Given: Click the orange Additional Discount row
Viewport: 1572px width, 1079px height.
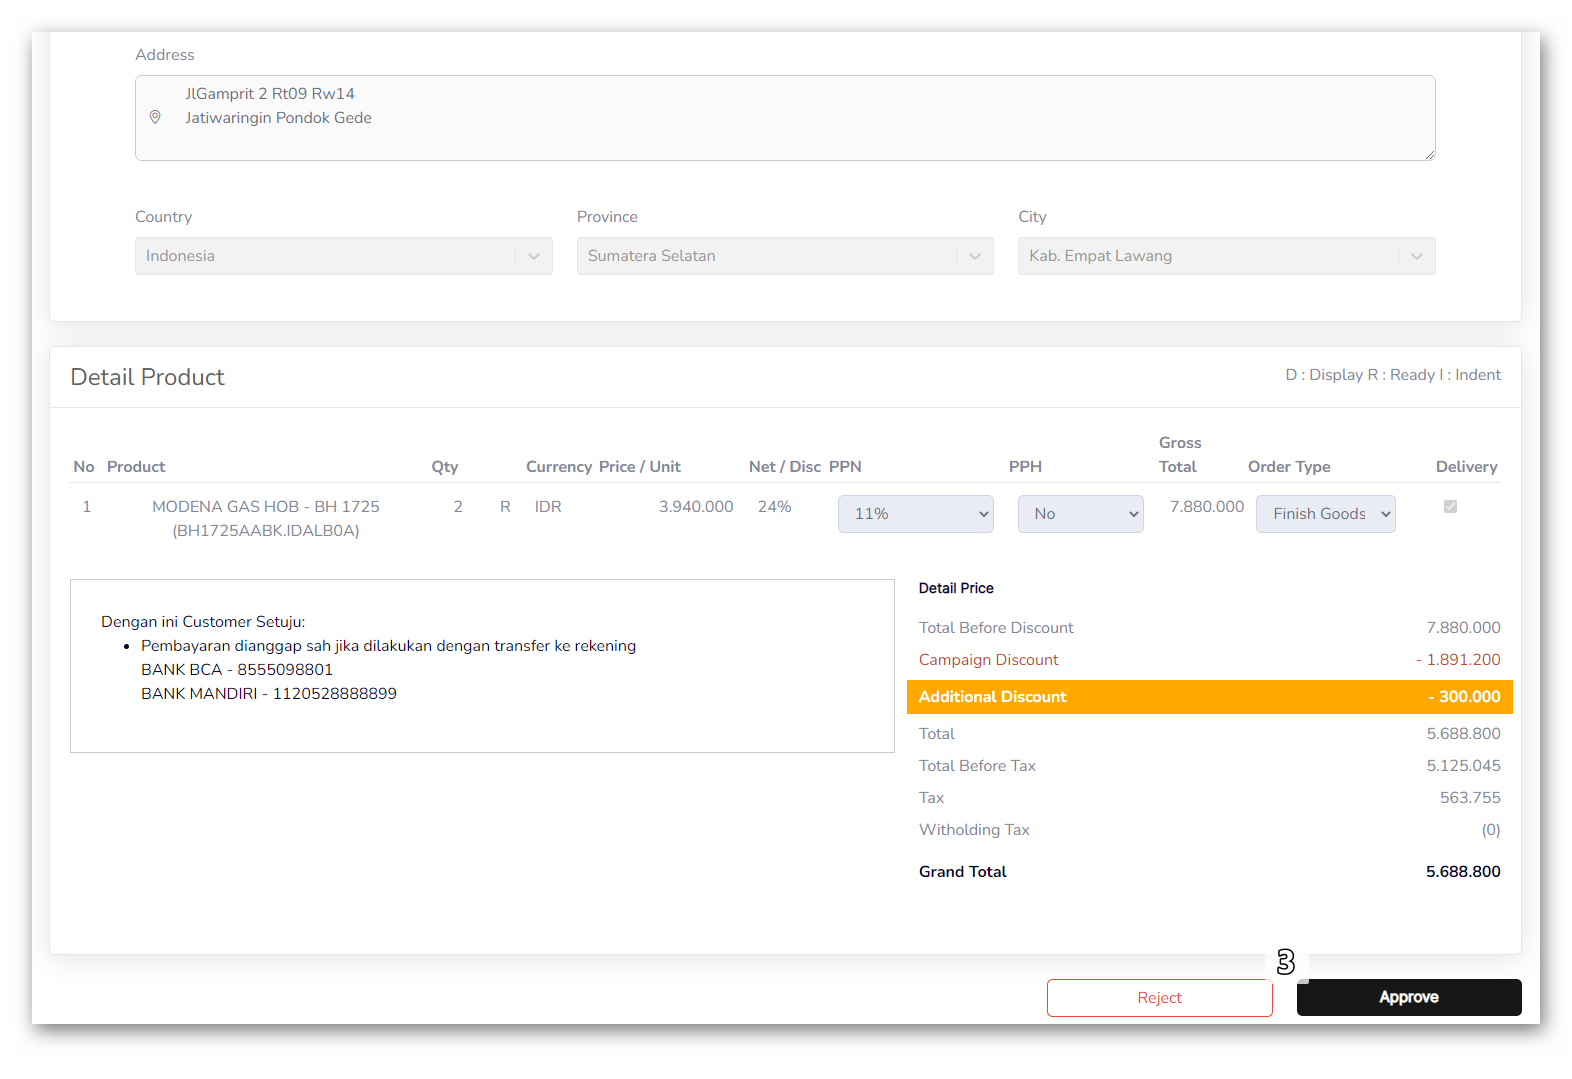Looking at the screenshot, I should tap(1209, 697).
